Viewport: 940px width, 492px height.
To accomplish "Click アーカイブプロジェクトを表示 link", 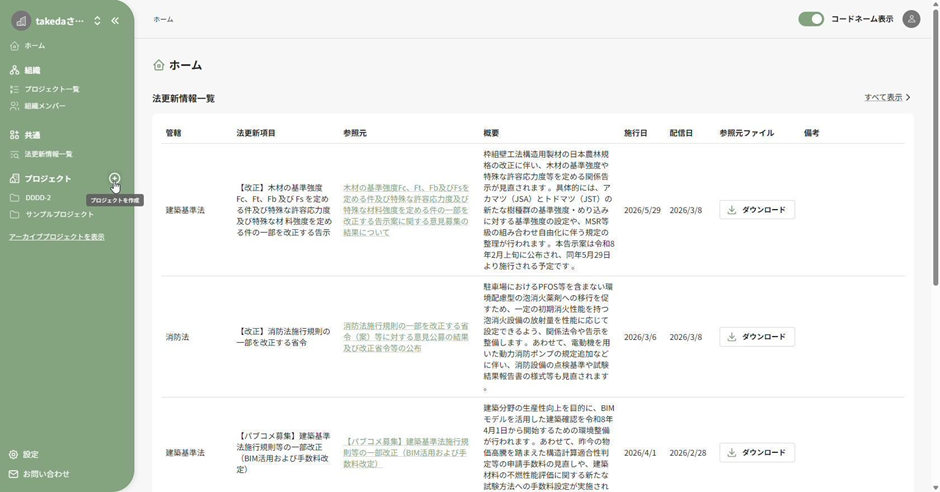I will coord(57,237).
